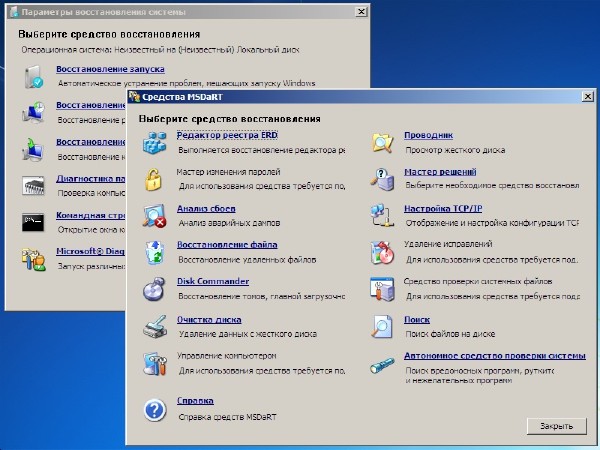Launch Мастер решений link
The height and width of the screenshot is (450, 600).
(x=439, y=172)
